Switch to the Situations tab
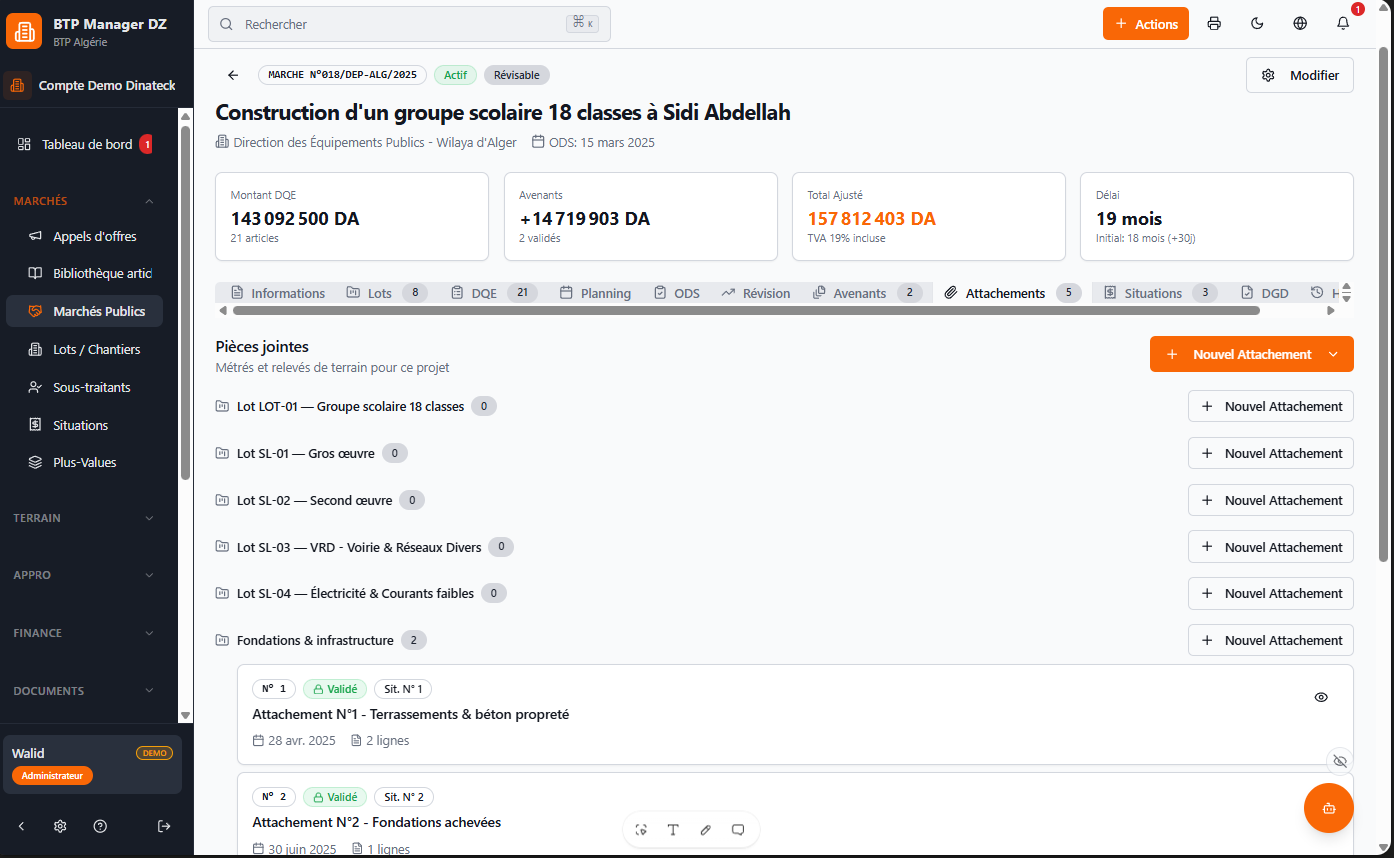The image size is (1394, 858). coord(1160,293)
